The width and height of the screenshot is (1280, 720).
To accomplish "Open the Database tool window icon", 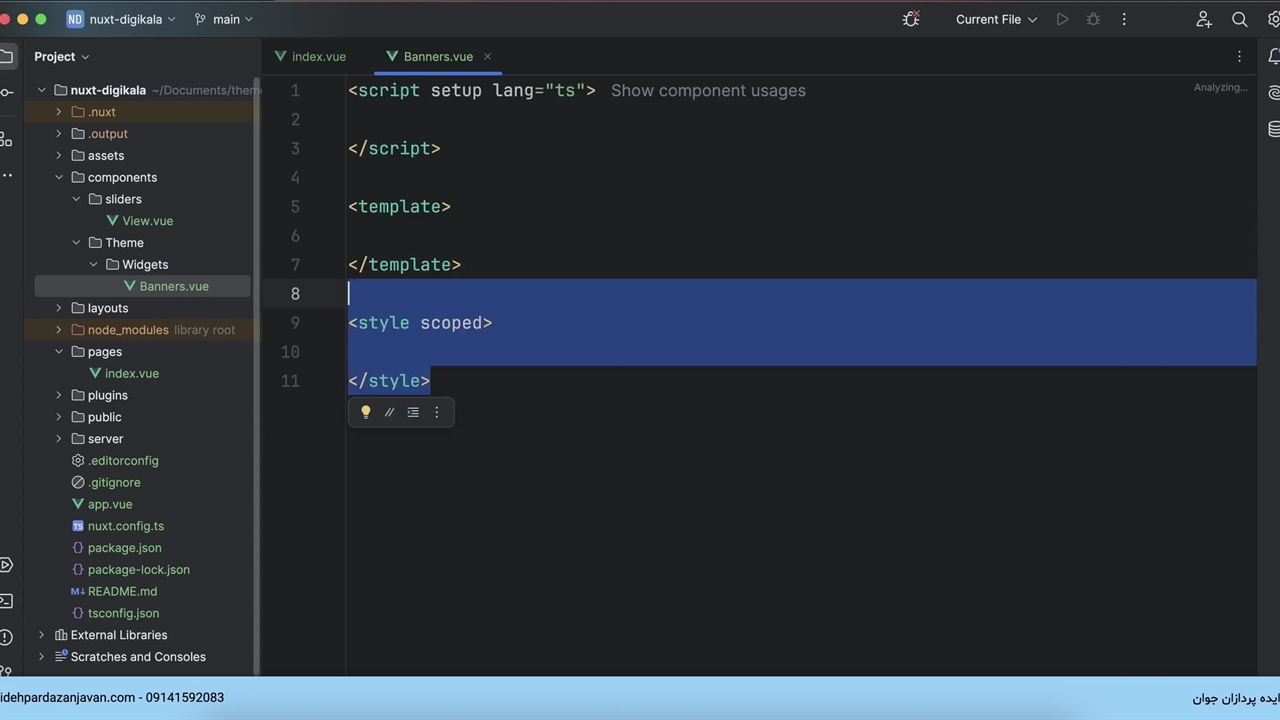I will [x=1274, y=129].
